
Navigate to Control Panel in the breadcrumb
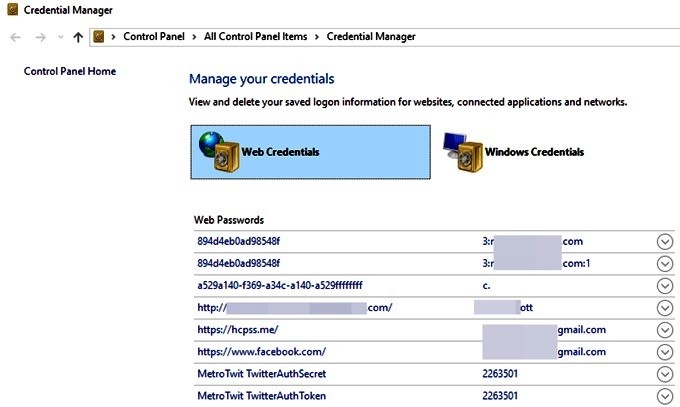(154, 36)
